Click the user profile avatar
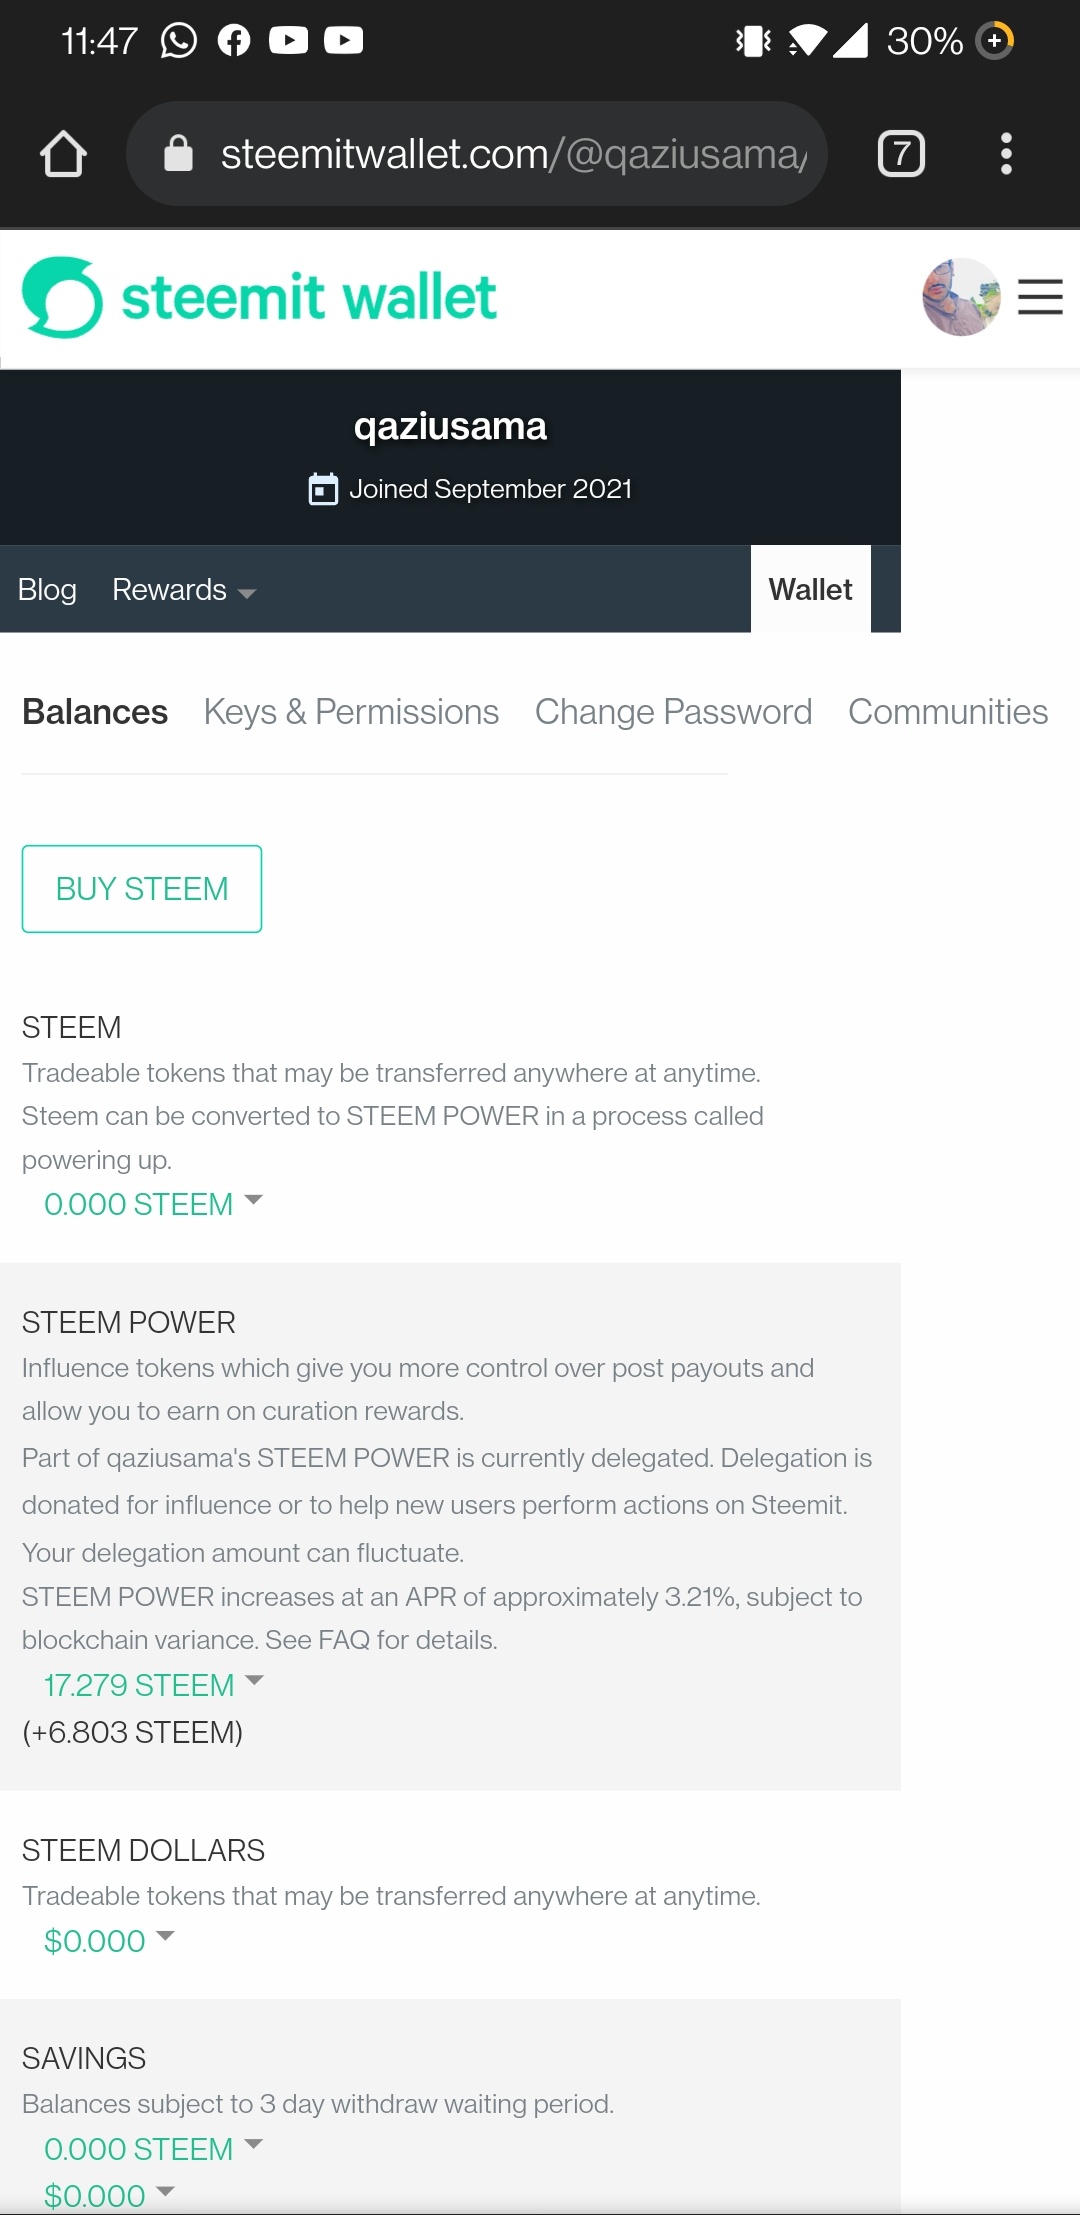 [x=961, y=297]
